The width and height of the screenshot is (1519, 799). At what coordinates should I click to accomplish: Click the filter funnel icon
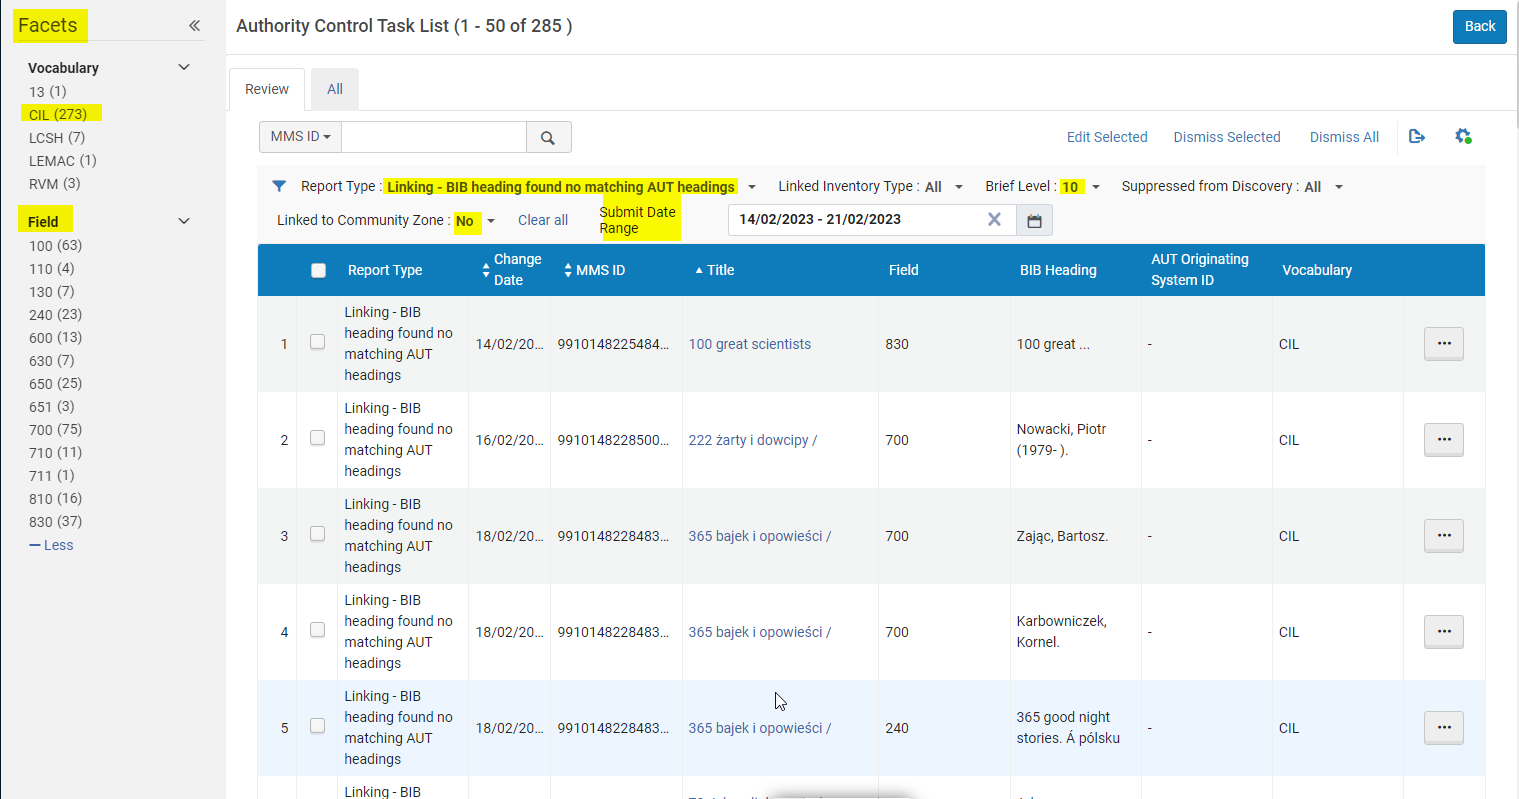click(x=279, y=186)
